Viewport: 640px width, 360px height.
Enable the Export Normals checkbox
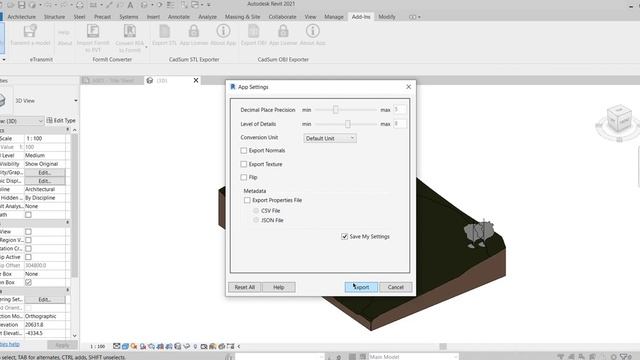(244, 151)
